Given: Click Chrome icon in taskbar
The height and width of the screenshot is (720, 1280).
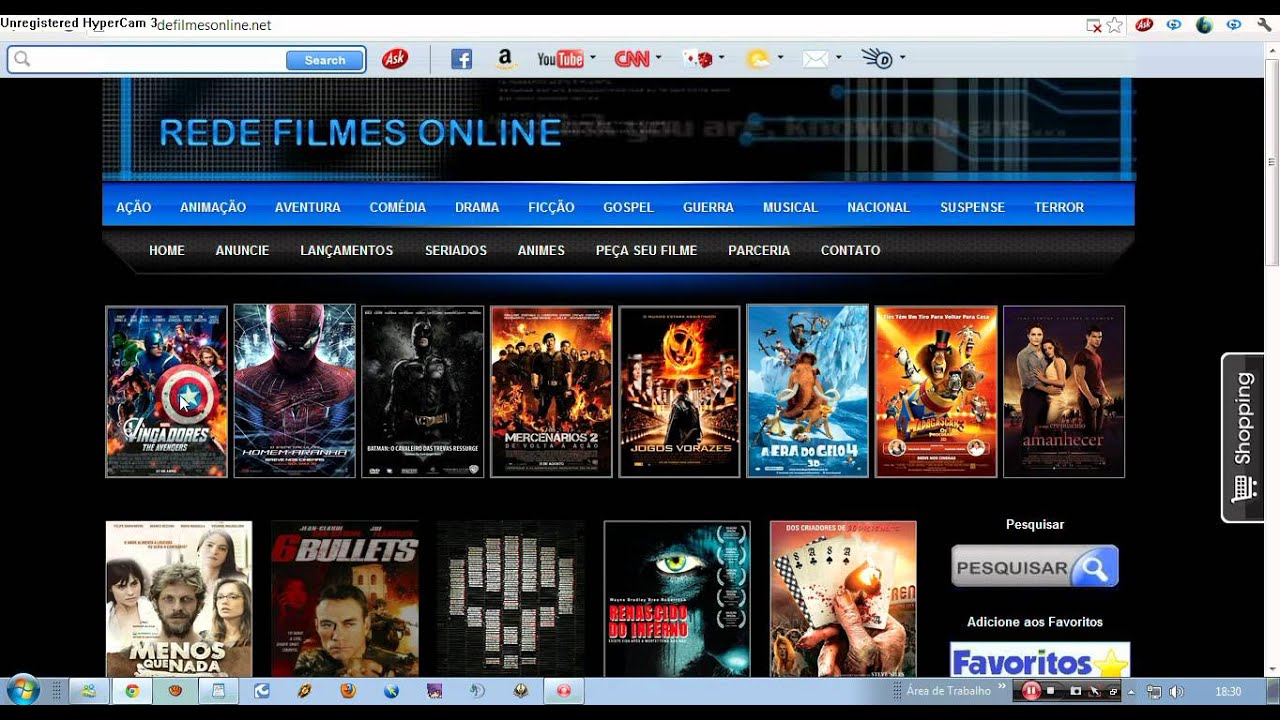Looking at the screenshot, I should coord(132,691).
